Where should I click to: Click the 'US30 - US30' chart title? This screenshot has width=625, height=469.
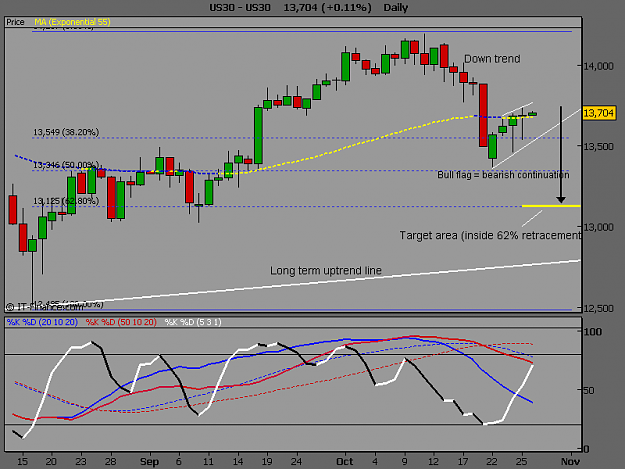pos(240,8)
